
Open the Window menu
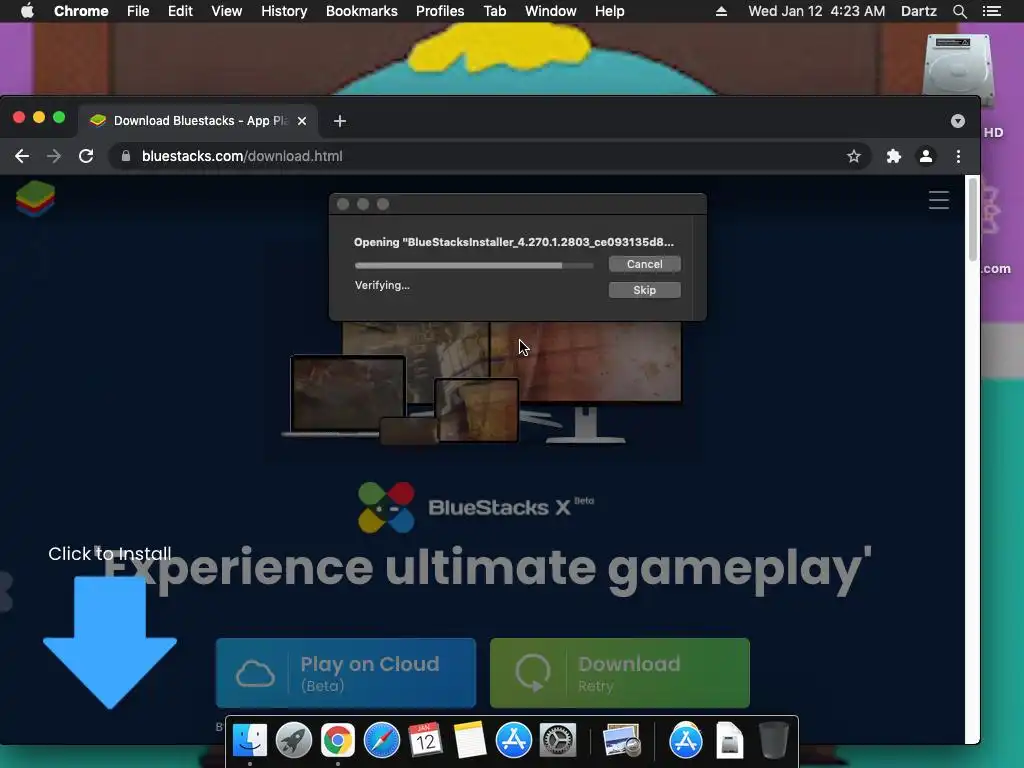551,11
